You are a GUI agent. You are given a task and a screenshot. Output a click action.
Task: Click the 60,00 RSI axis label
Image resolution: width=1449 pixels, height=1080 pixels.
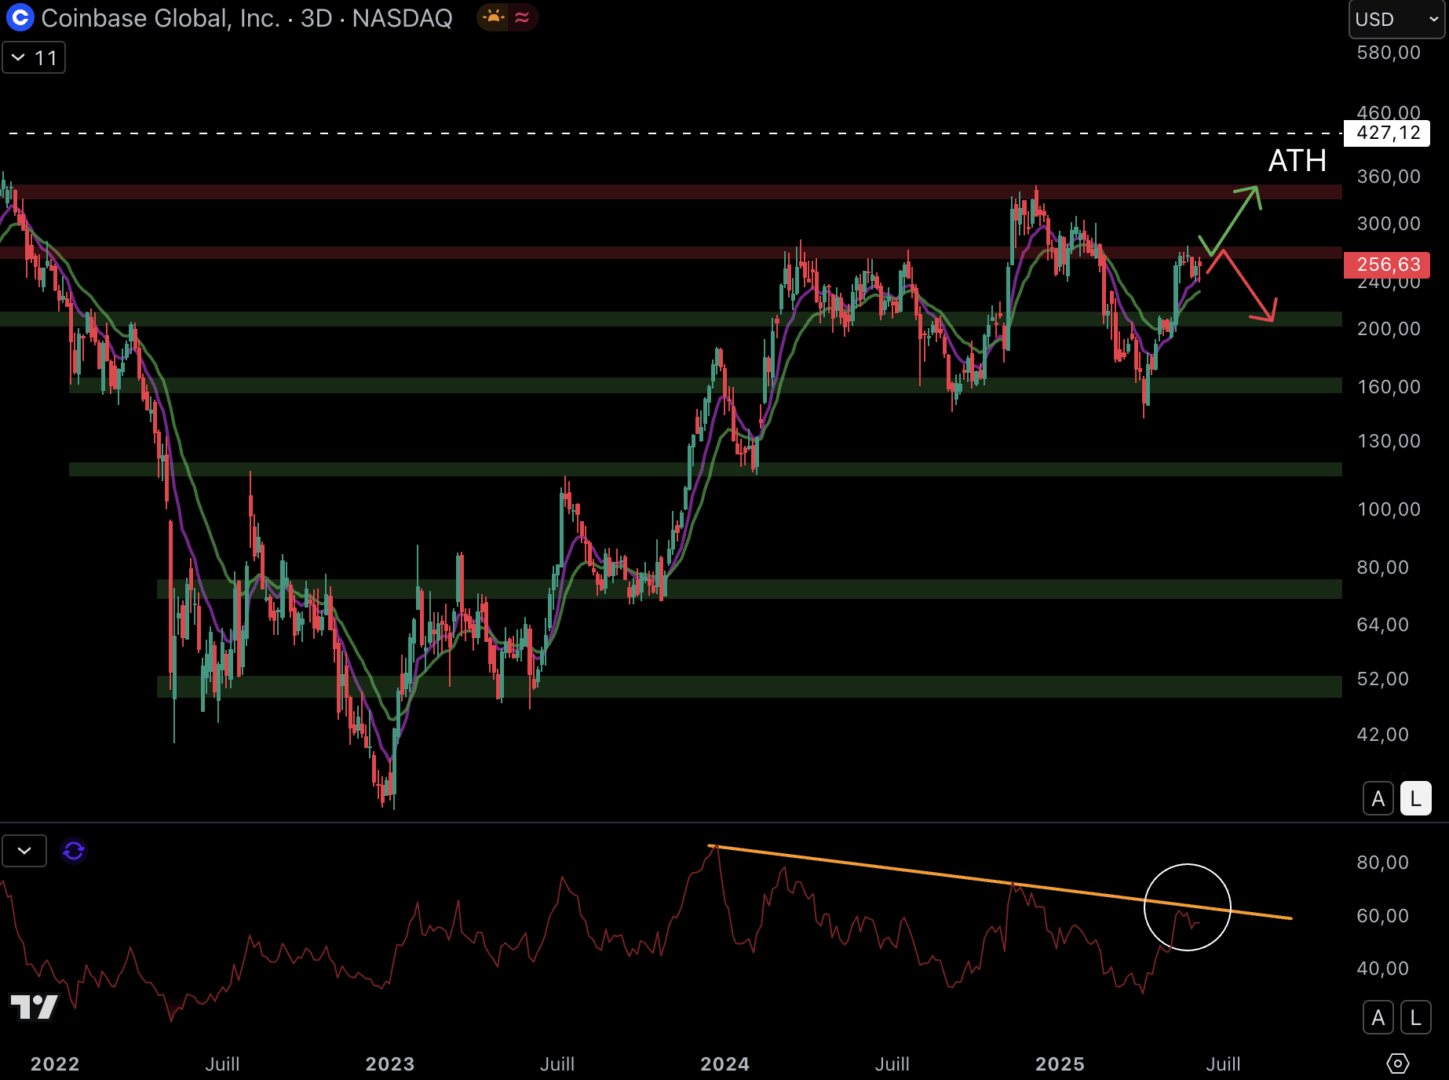[x=1382, y=915]
